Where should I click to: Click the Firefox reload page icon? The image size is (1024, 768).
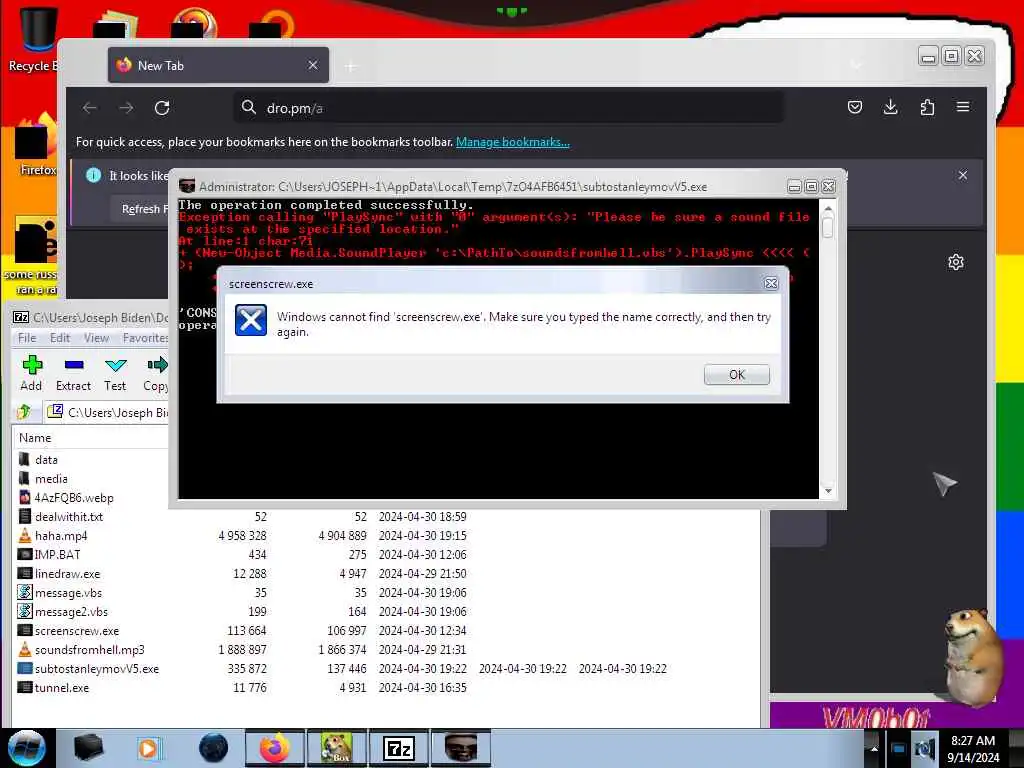click(x=162, y=108)
